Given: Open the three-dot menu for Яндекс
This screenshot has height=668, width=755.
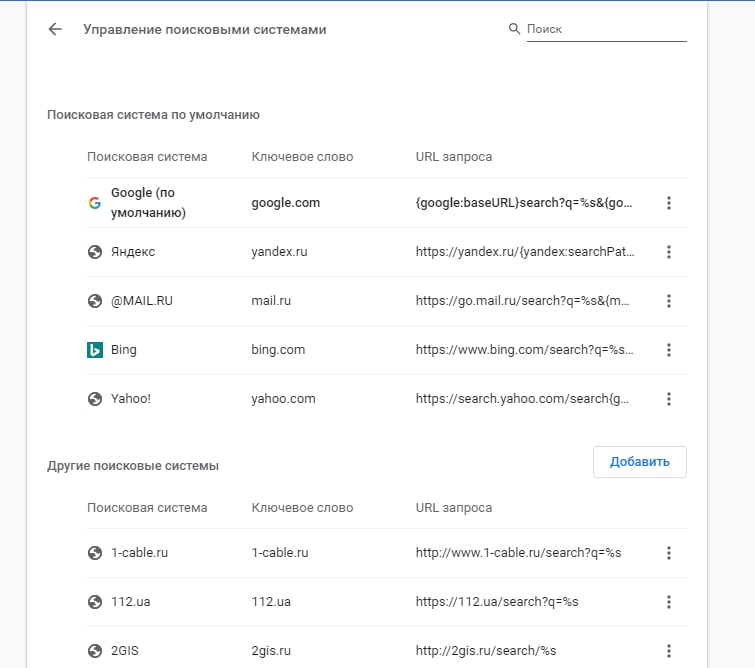Looking at the screenshot, I should coord(669,252).
